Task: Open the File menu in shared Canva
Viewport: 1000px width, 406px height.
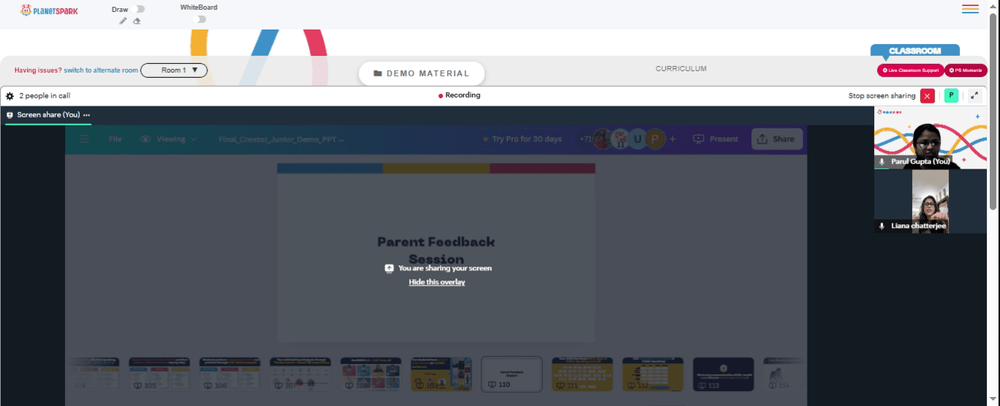Action: tap(115, 139)
